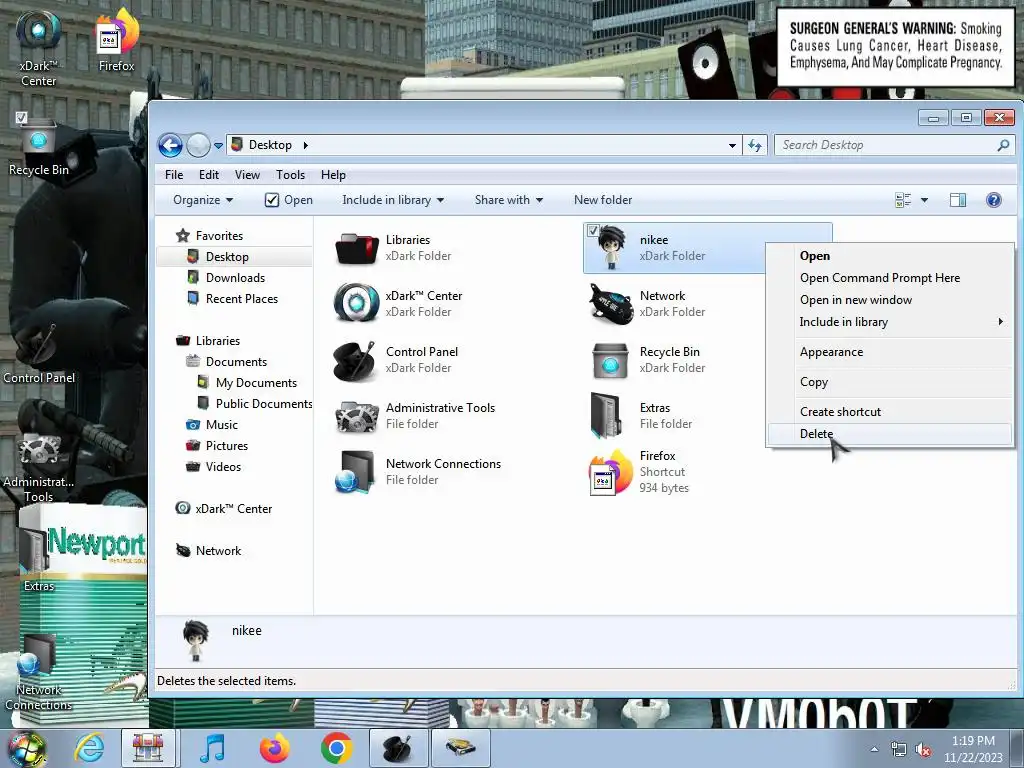This screenshot has width=1024, height=768.
Task: Click the New folder button
Action: coord(603,200)
